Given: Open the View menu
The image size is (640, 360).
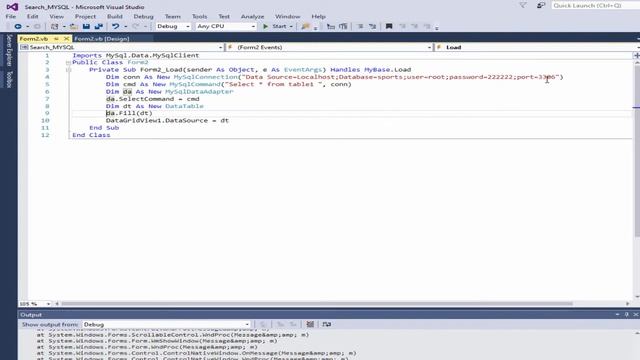Looking at the screenshot, I should 56,16.
